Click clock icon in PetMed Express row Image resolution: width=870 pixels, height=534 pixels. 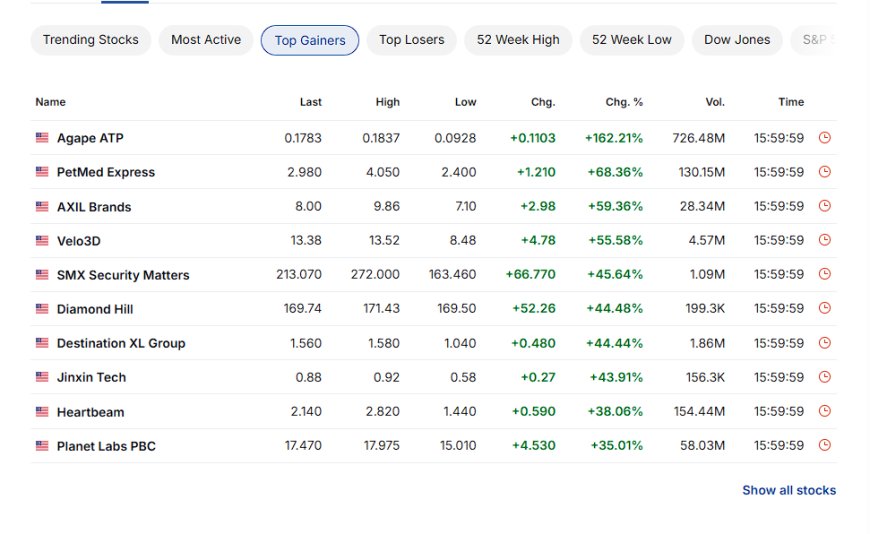click(825, 172)
